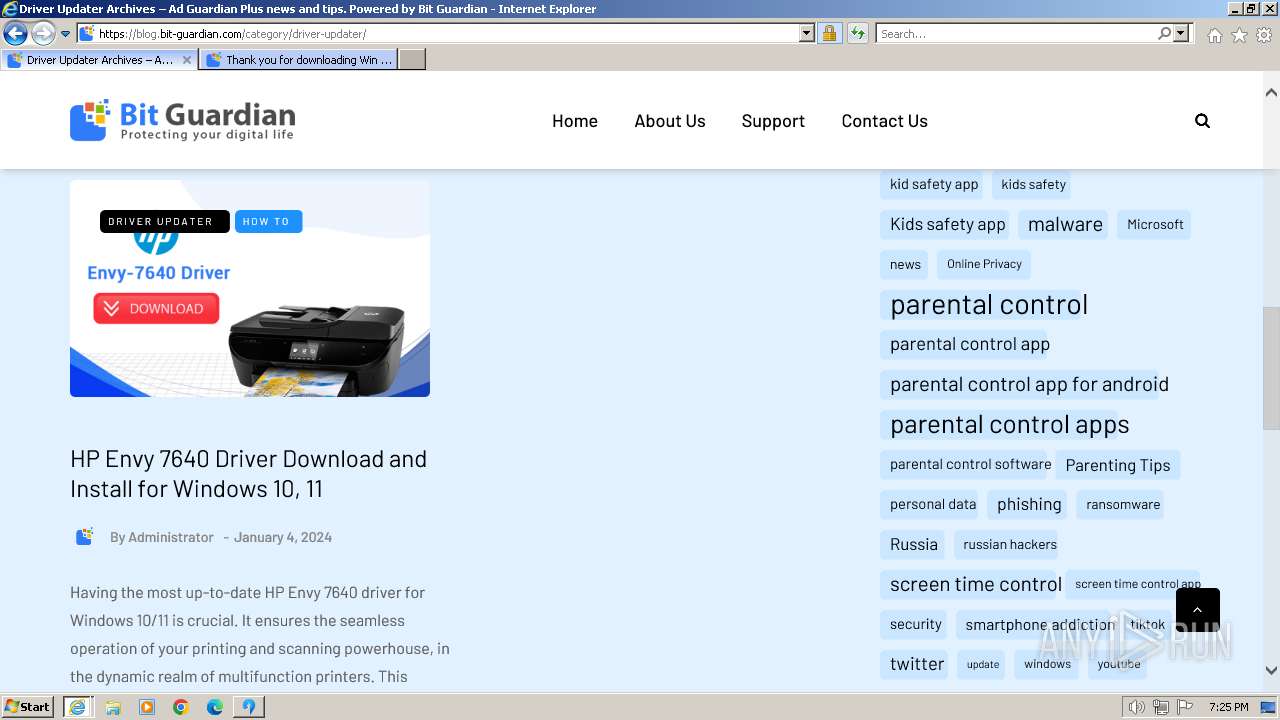Open Windows Explorer from the taskbar
Image resolution: width=1280 pixels, height=720 pixels.
click(x=113, y=707)
